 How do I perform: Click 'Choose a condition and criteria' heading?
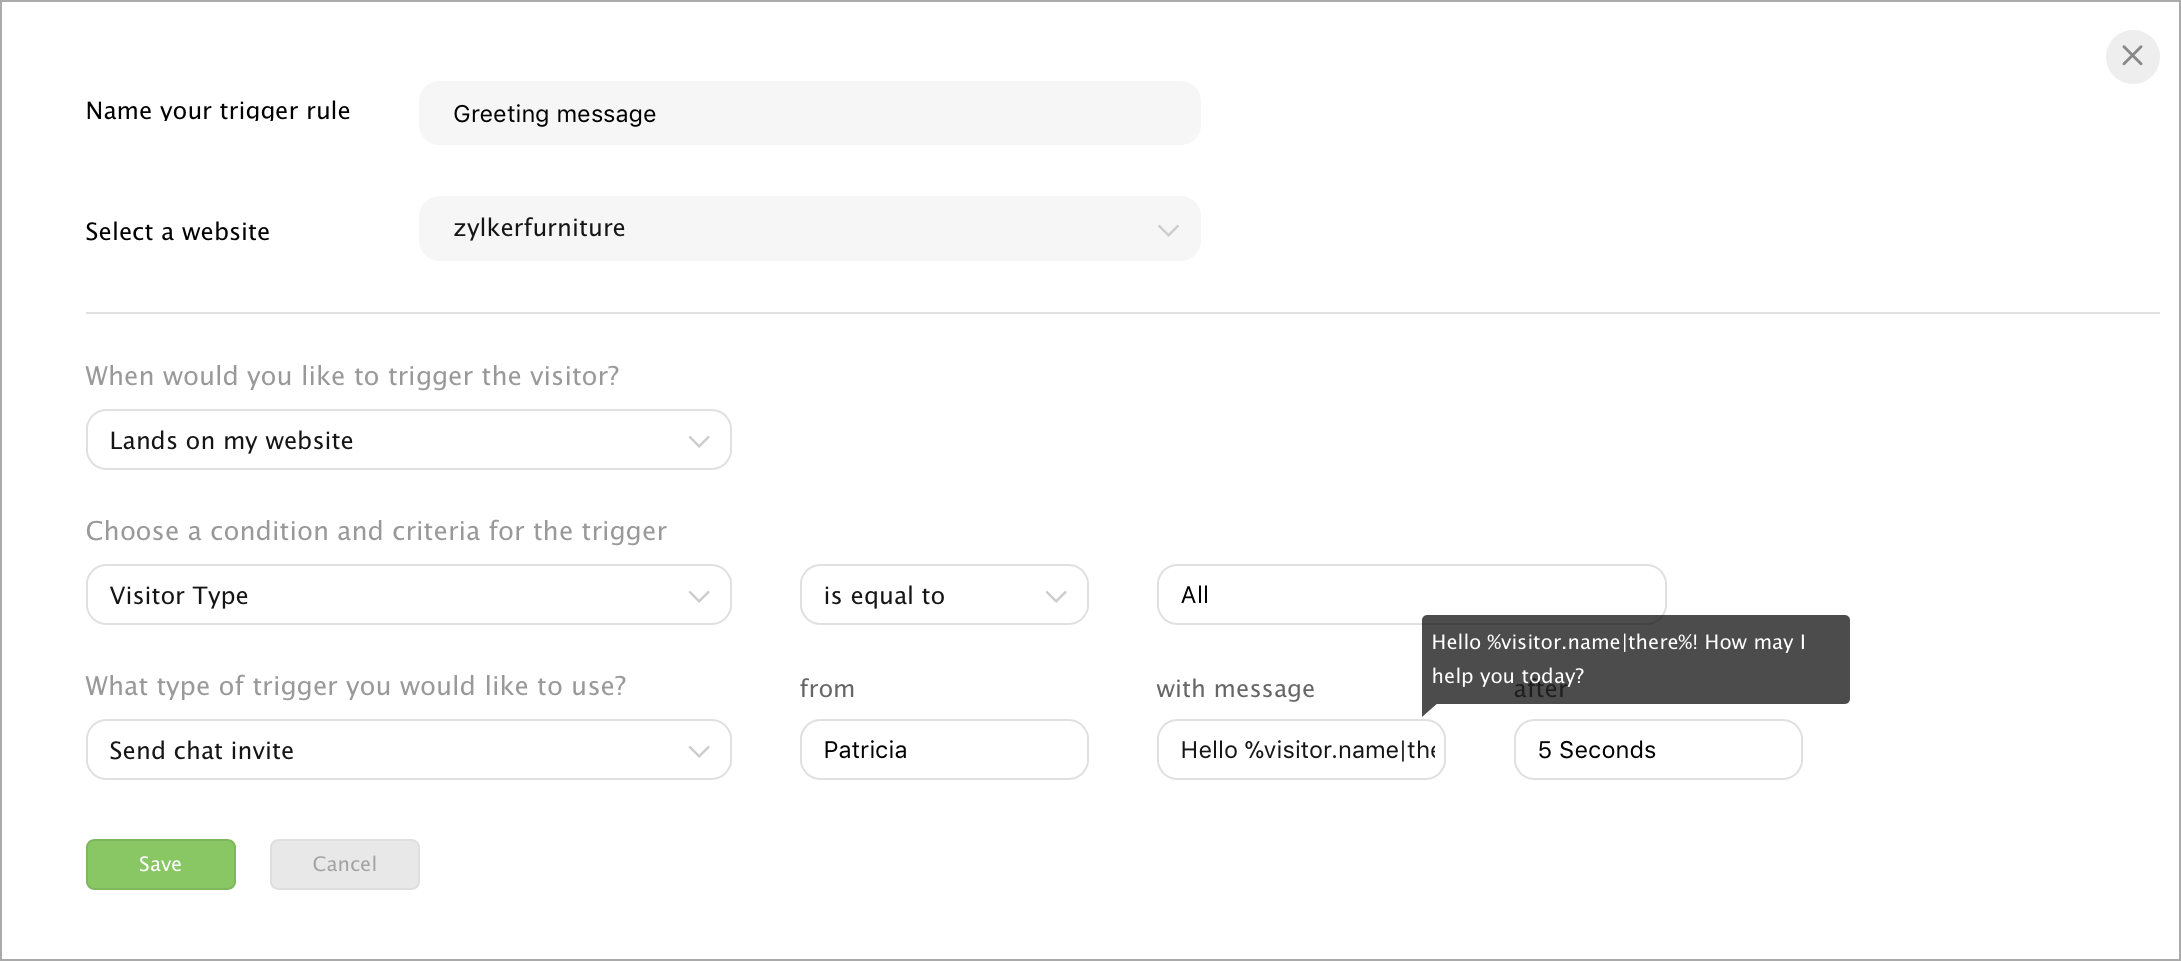click(376, 531)
